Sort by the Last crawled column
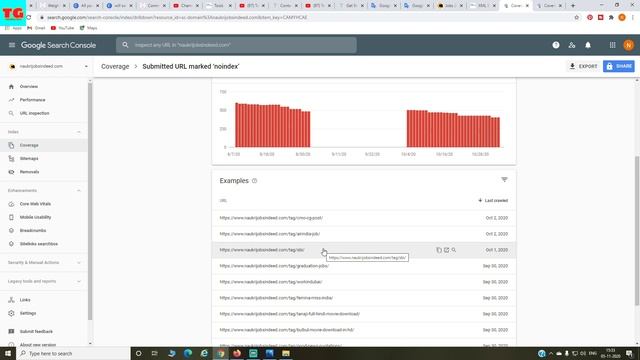The image size is (640, 360). pyautogui.click(x=493, y=200)
